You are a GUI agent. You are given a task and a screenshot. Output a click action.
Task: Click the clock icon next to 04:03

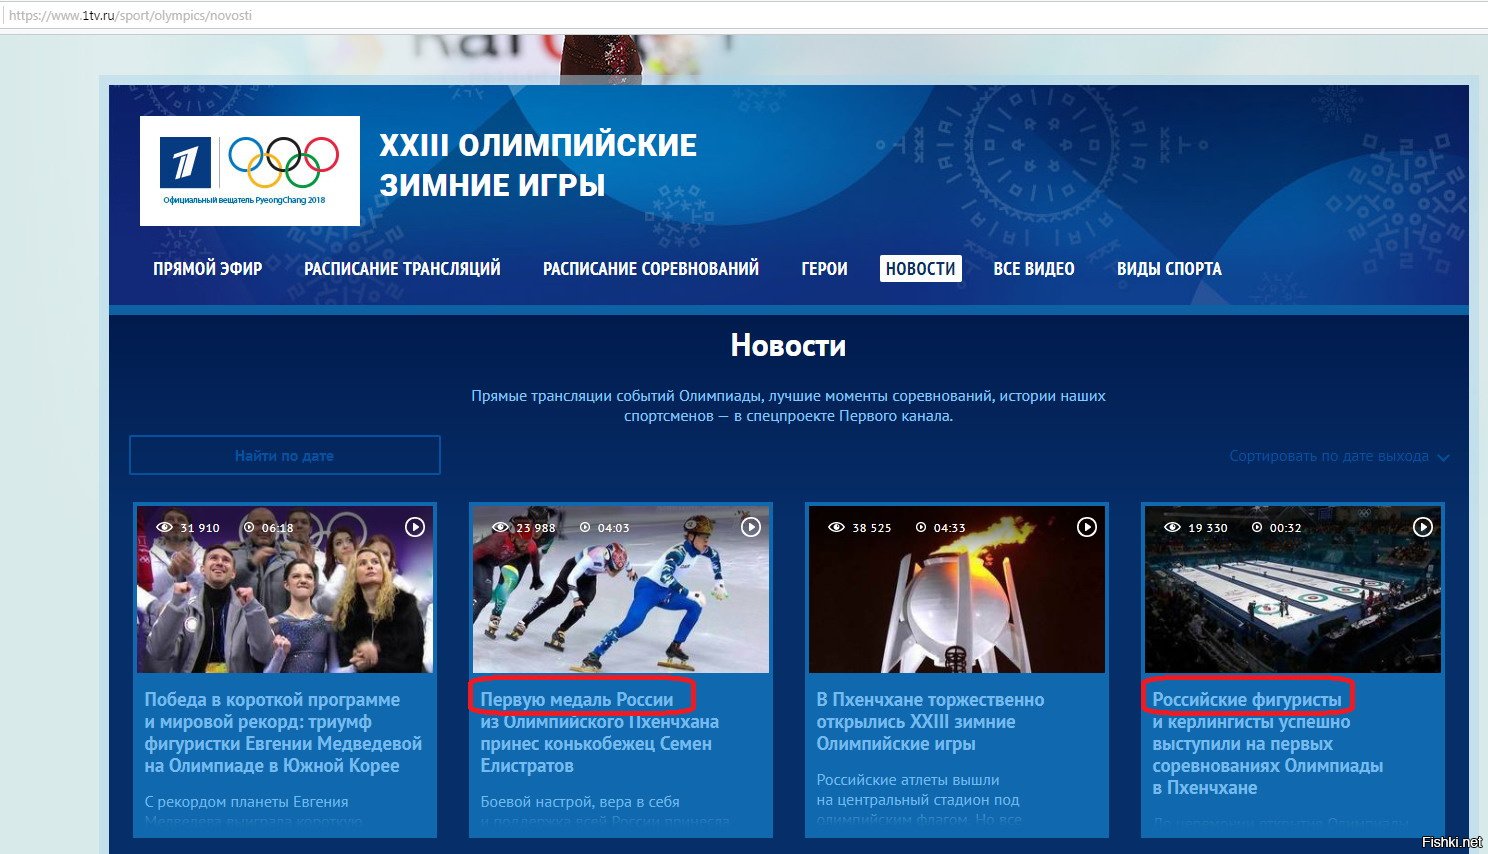pos(585,527)
